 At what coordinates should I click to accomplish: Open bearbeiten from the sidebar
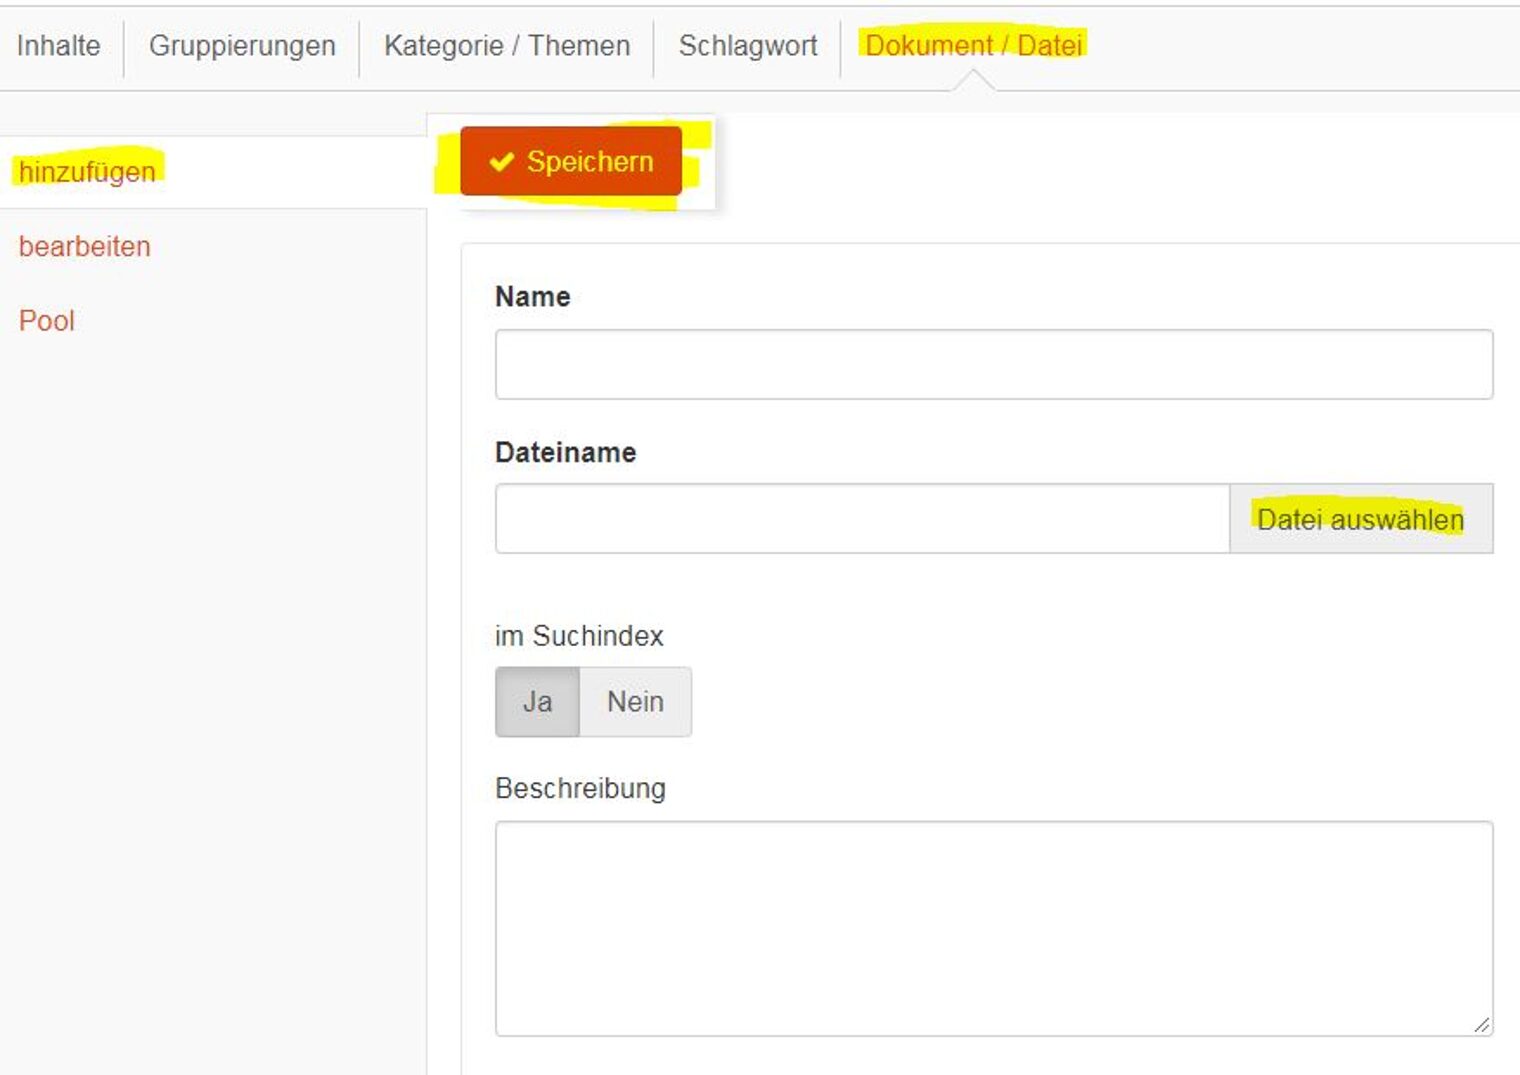point(84,246)
